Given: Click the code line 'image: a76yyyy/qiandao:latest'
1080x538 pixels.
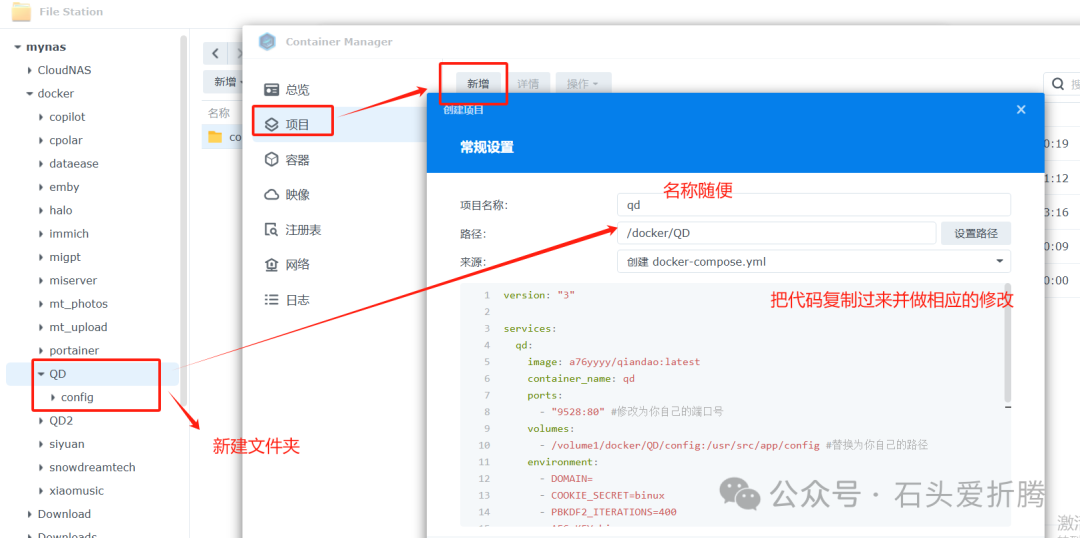Looking at the screenshot, I should (x=614, y=362).
